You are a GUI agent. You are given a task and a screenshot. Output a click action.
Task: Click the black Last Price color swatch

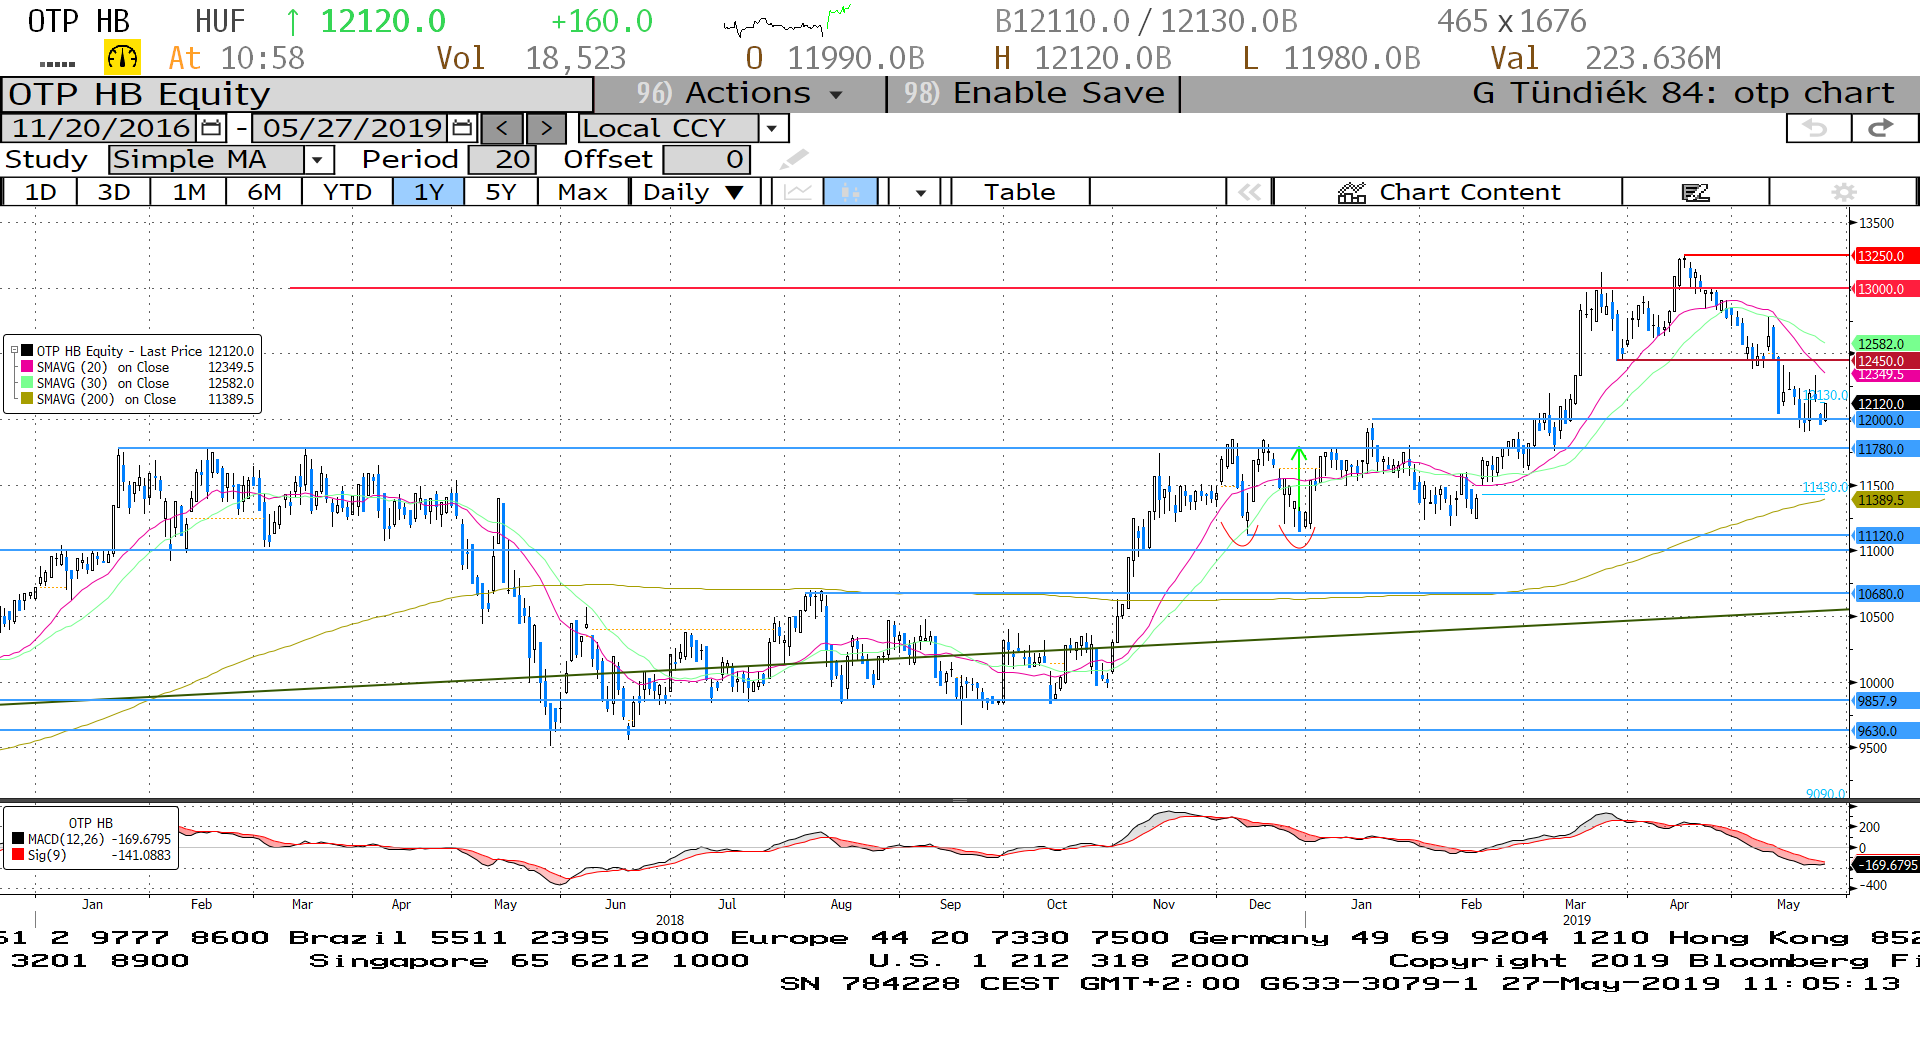click(27, 351)
